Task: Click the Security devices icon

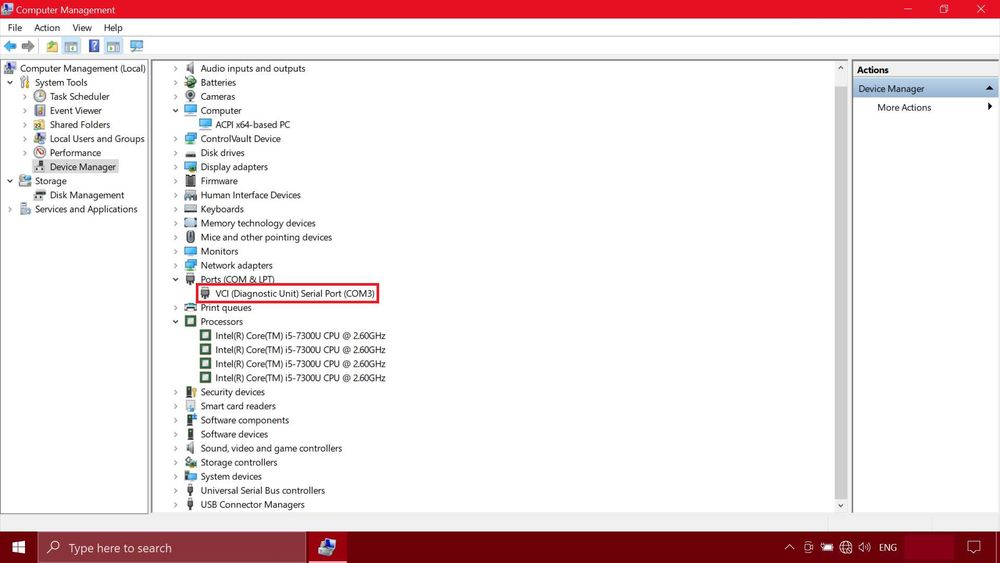Action: (190, 392)
